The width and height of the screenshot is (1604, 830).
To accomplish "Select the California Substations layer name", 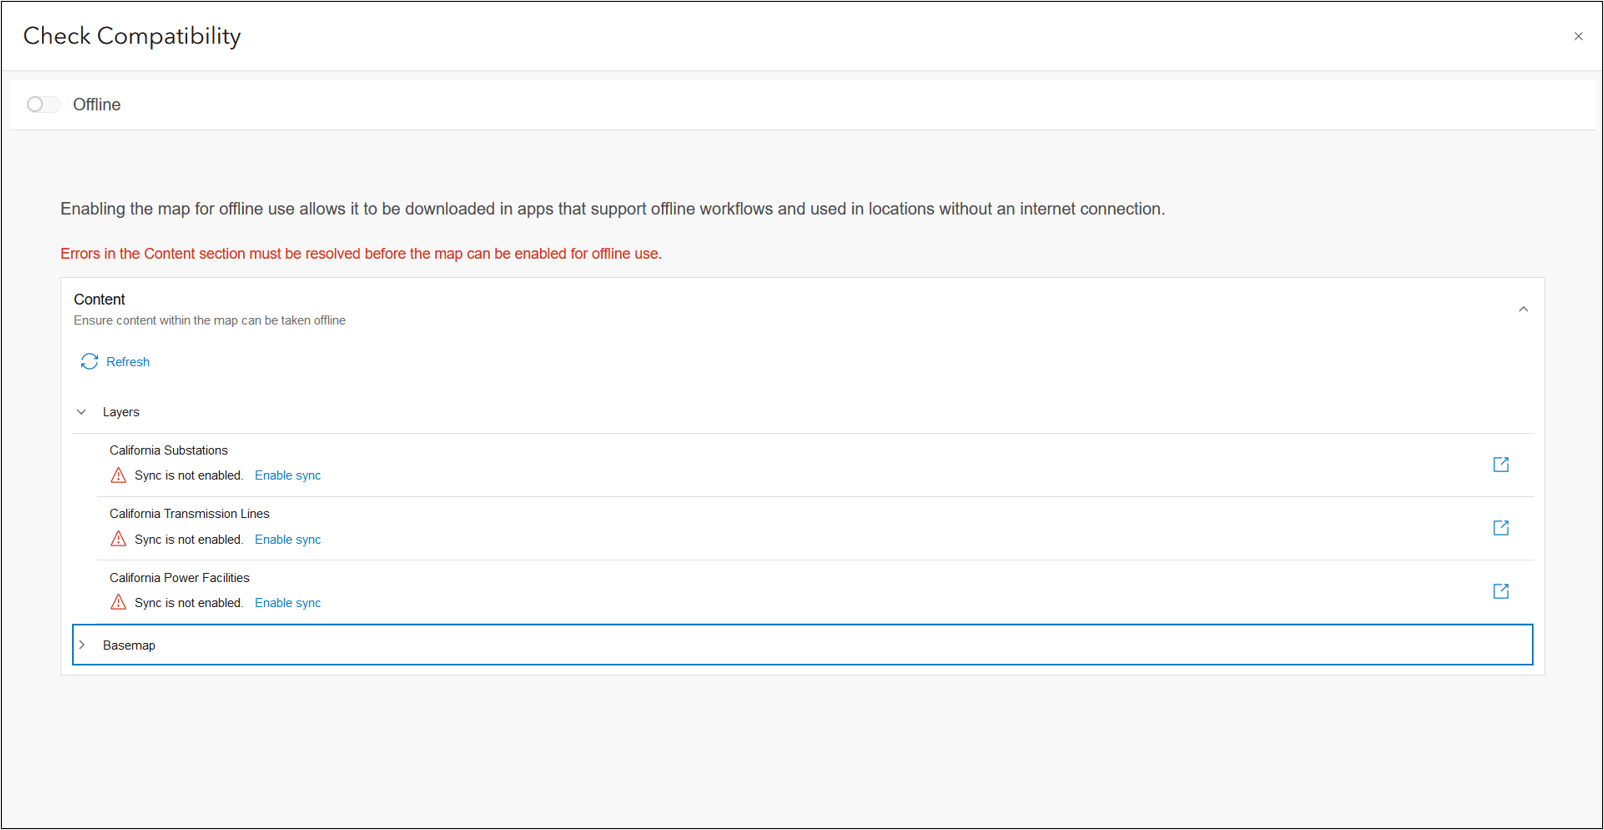I will (169, 451).
